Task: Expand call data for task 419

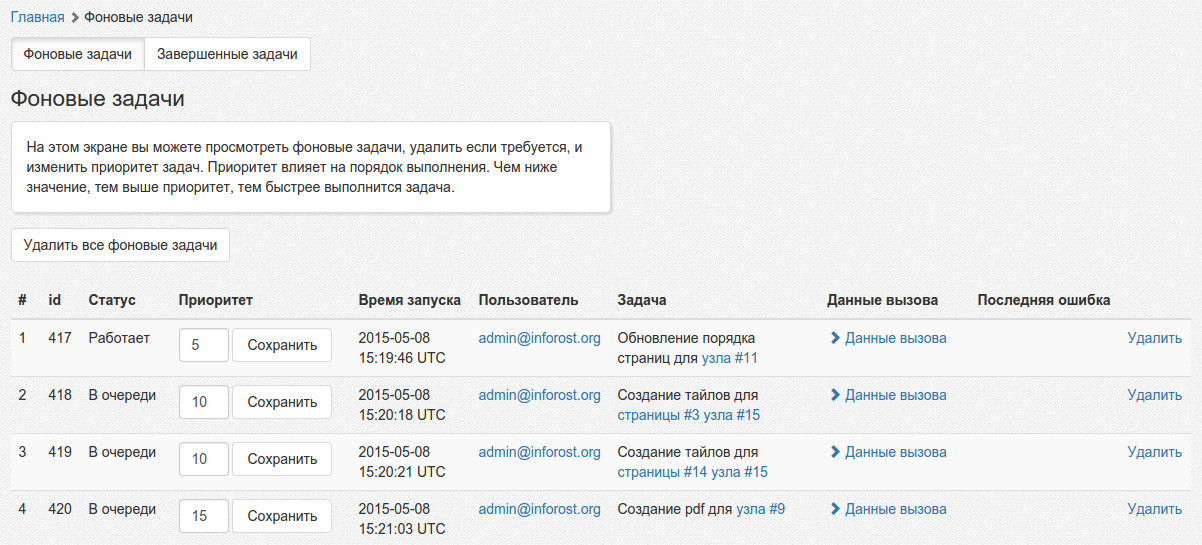Action: [888, 452]
